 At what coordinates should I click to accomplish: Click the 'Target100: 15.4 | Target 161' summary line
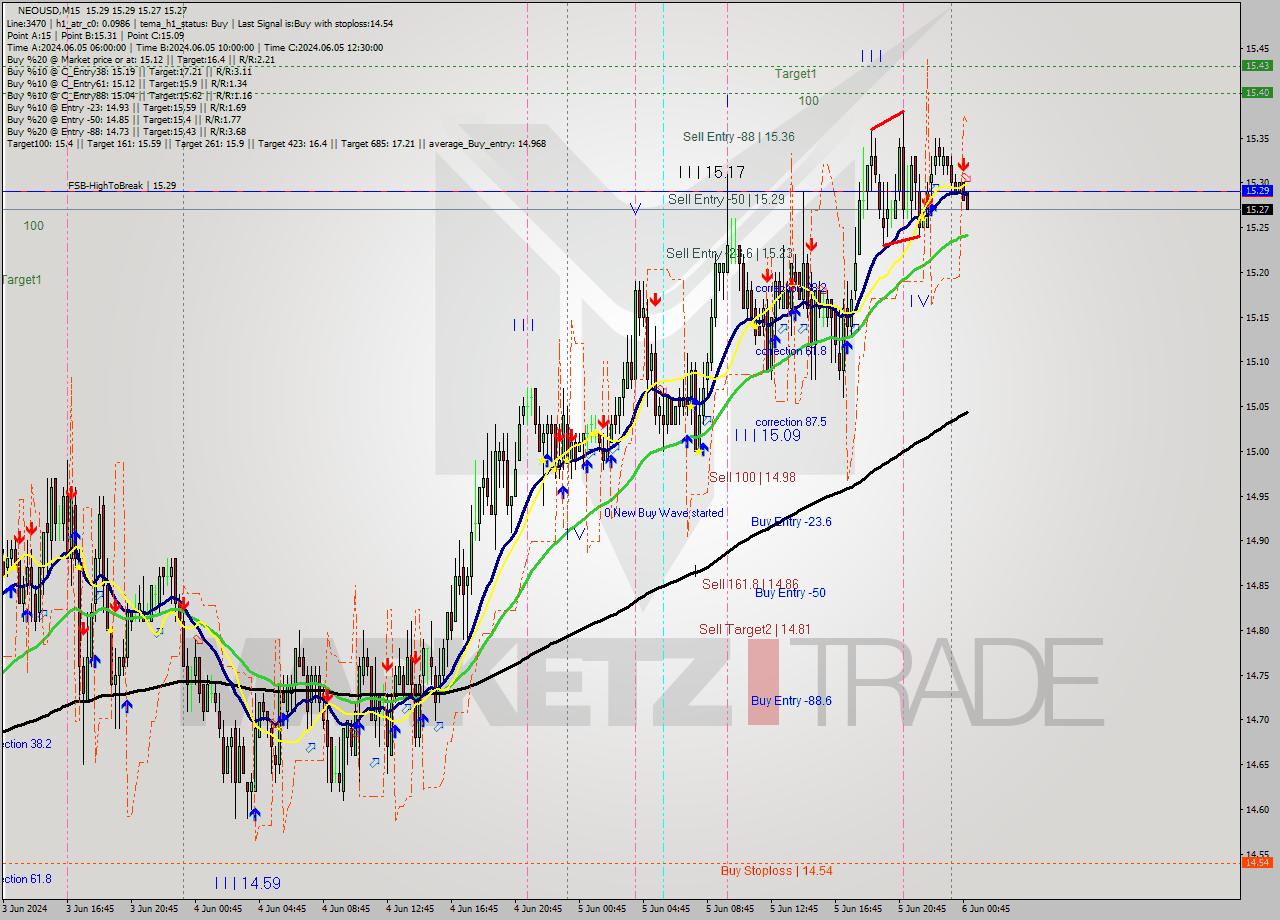pyautogui.click(x=276, y=144)
